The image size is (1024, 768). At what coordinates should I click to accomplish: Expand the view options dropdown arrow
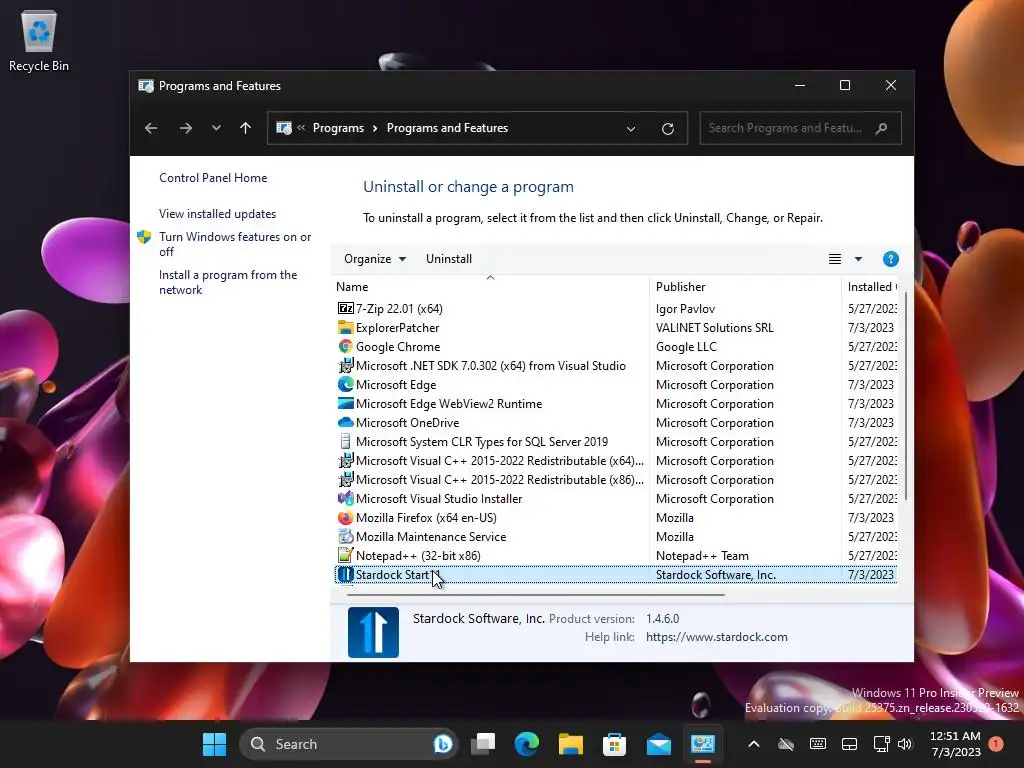858,259
